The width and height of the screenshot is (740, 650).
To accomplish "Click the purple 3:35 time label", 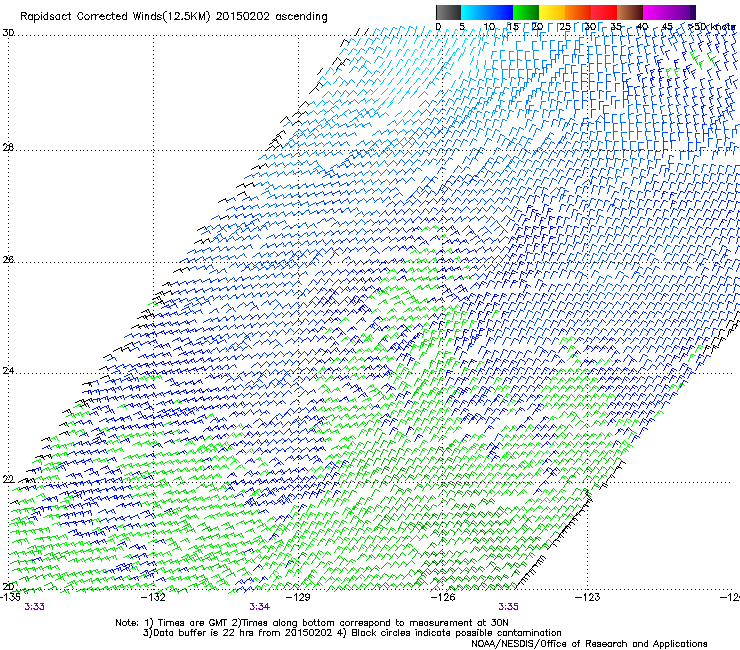I will coord(508,607).
